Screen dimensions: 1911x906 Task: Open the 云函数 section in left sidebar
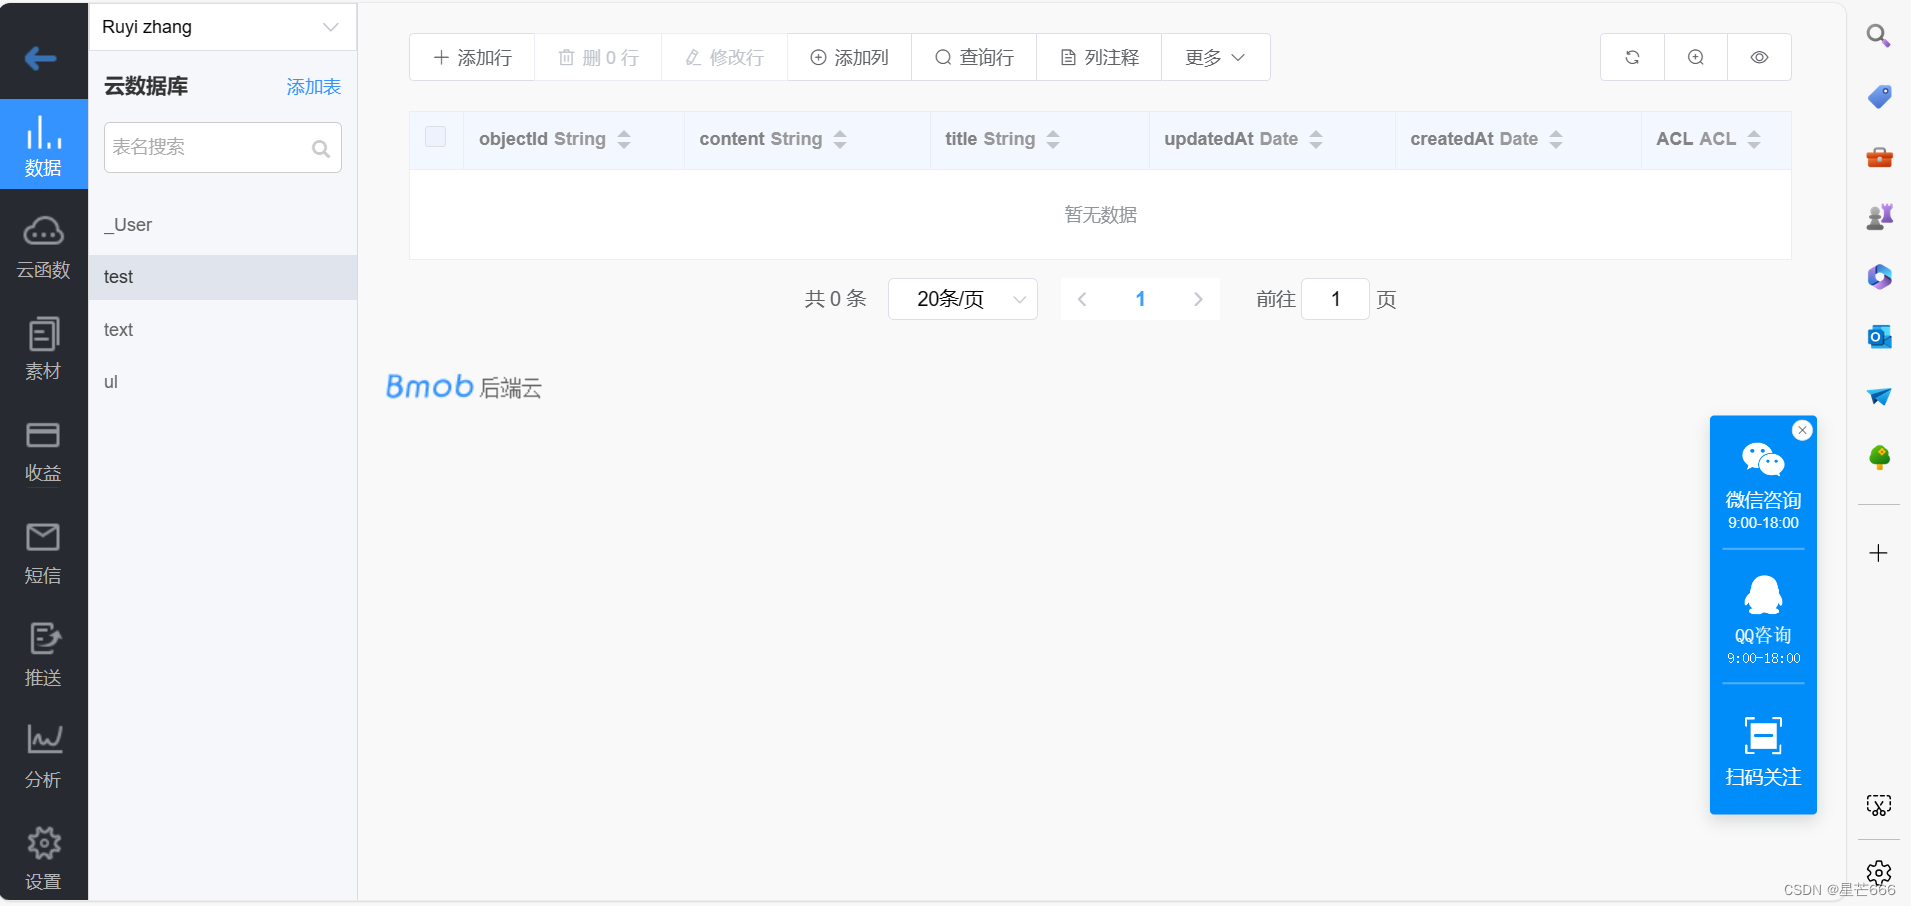[43, 243]
